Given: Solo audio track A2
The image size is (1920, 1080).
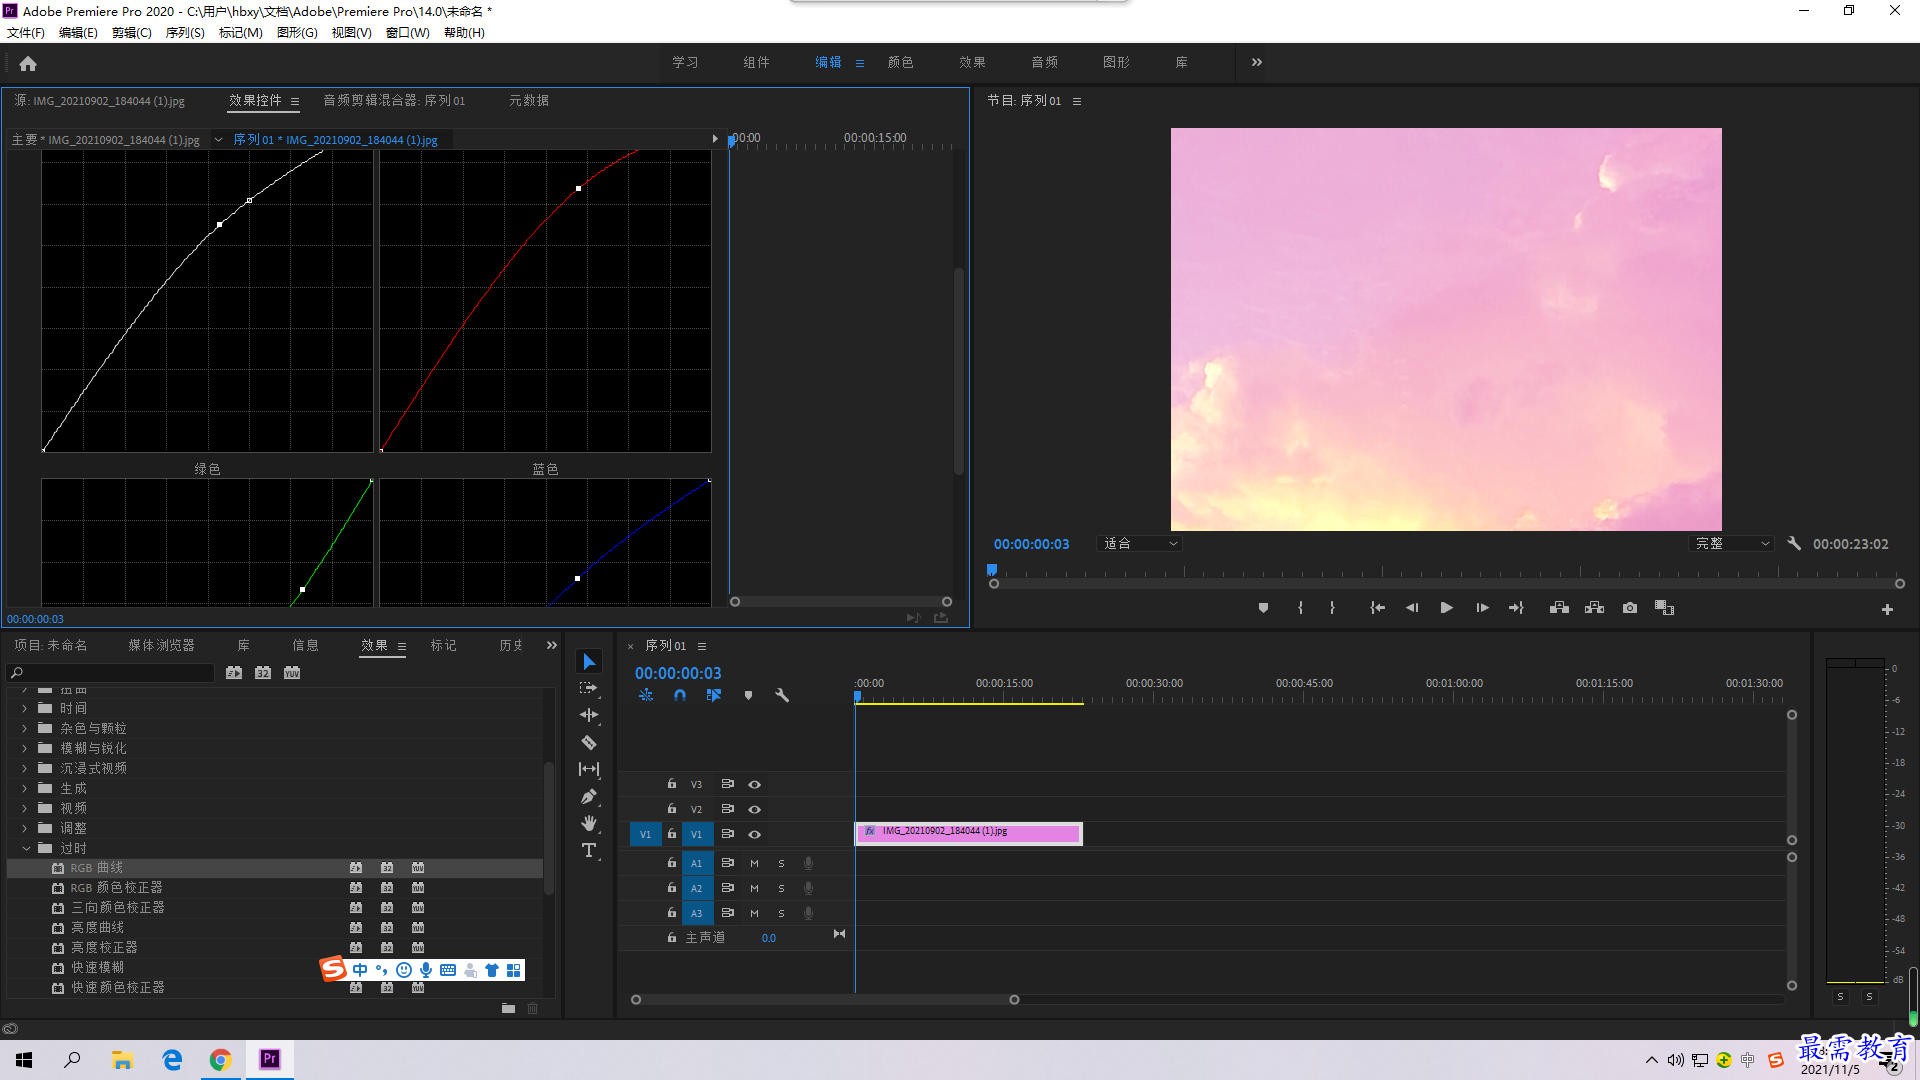Looking at the screenshot, I should [781, 888].
